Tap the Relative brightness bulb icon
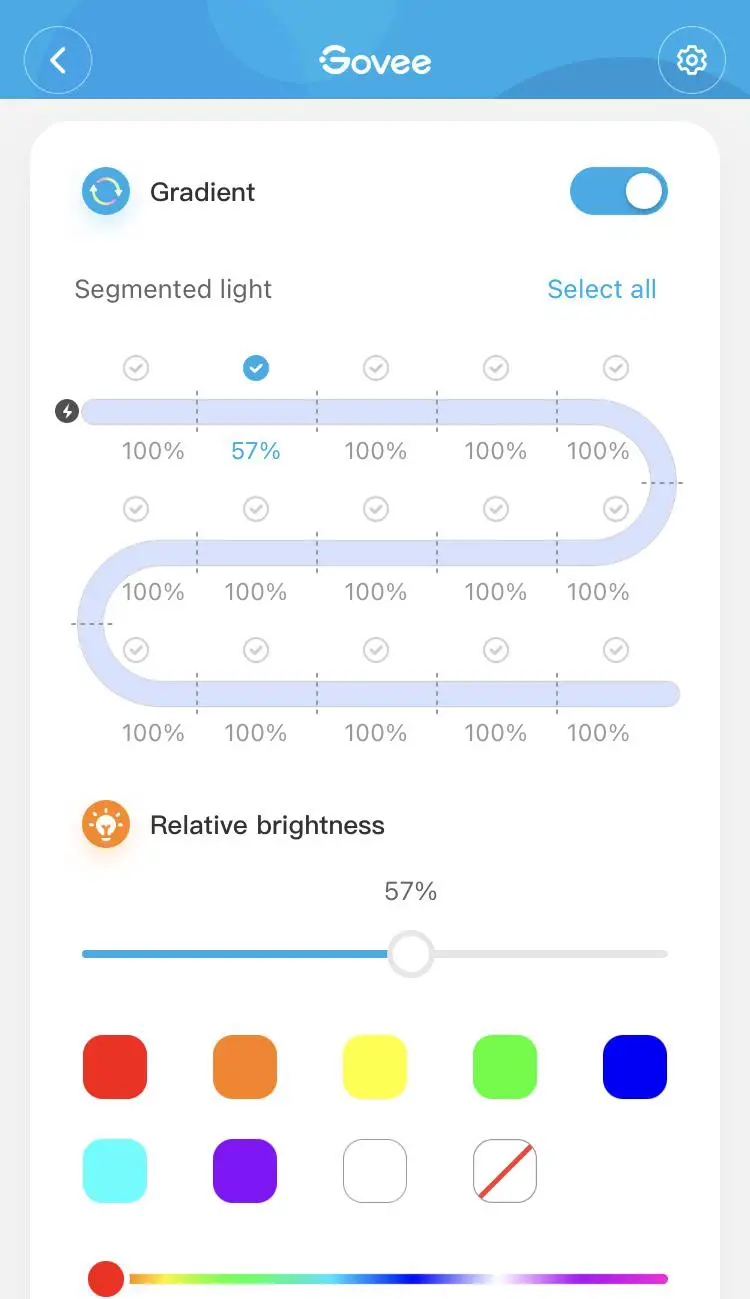This screenshot has height=1299, width=750. [106, 825]
